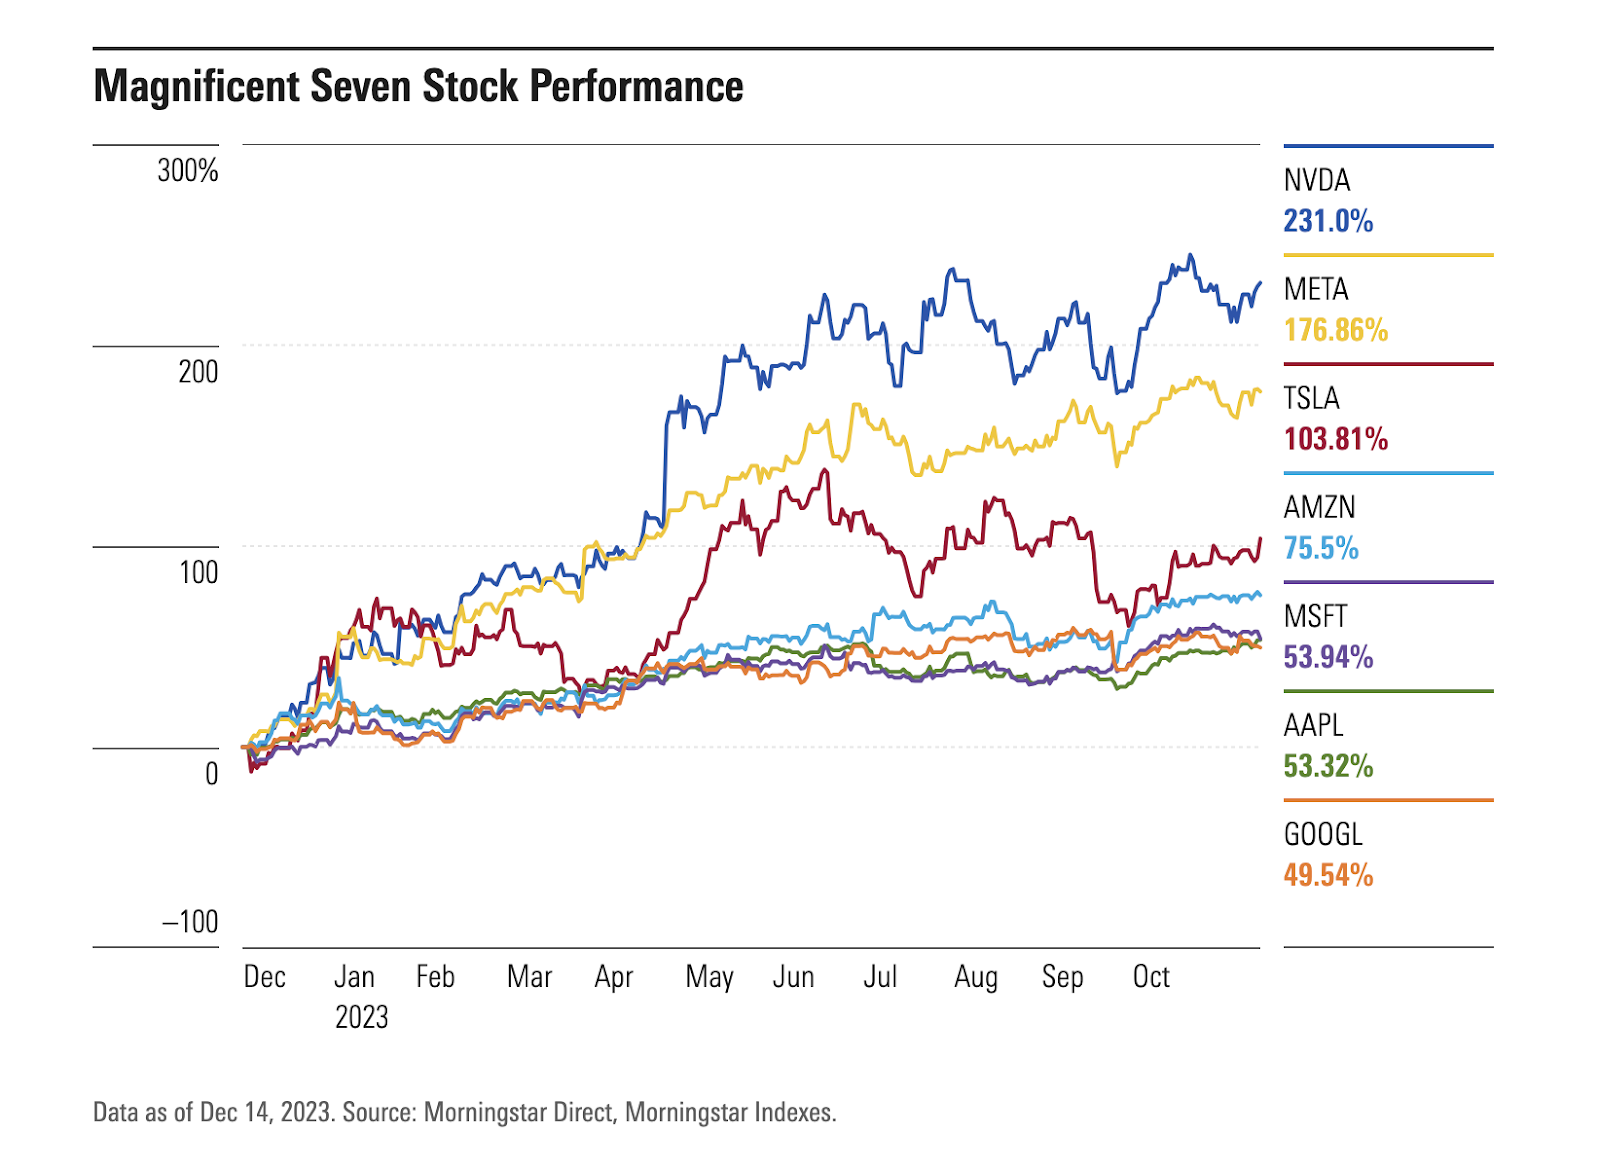The image size is (1600, 1172).
Task: Click the –100 y-axis label
Action: [190, 921]
